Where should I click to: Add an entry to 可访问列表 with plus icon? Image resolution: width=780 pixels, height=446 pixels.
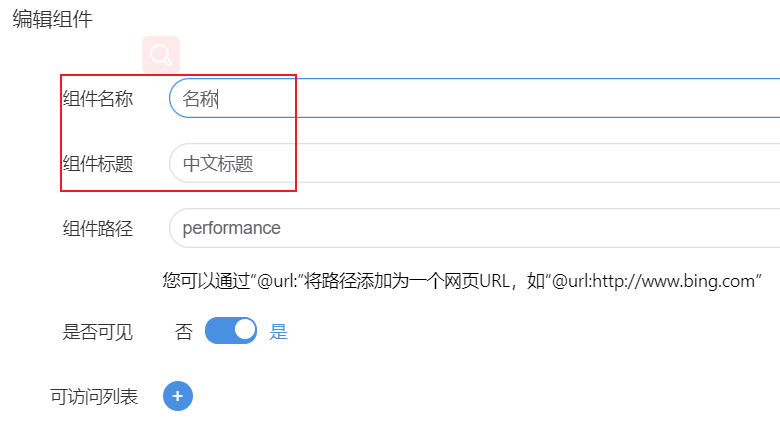pos(177,397)
